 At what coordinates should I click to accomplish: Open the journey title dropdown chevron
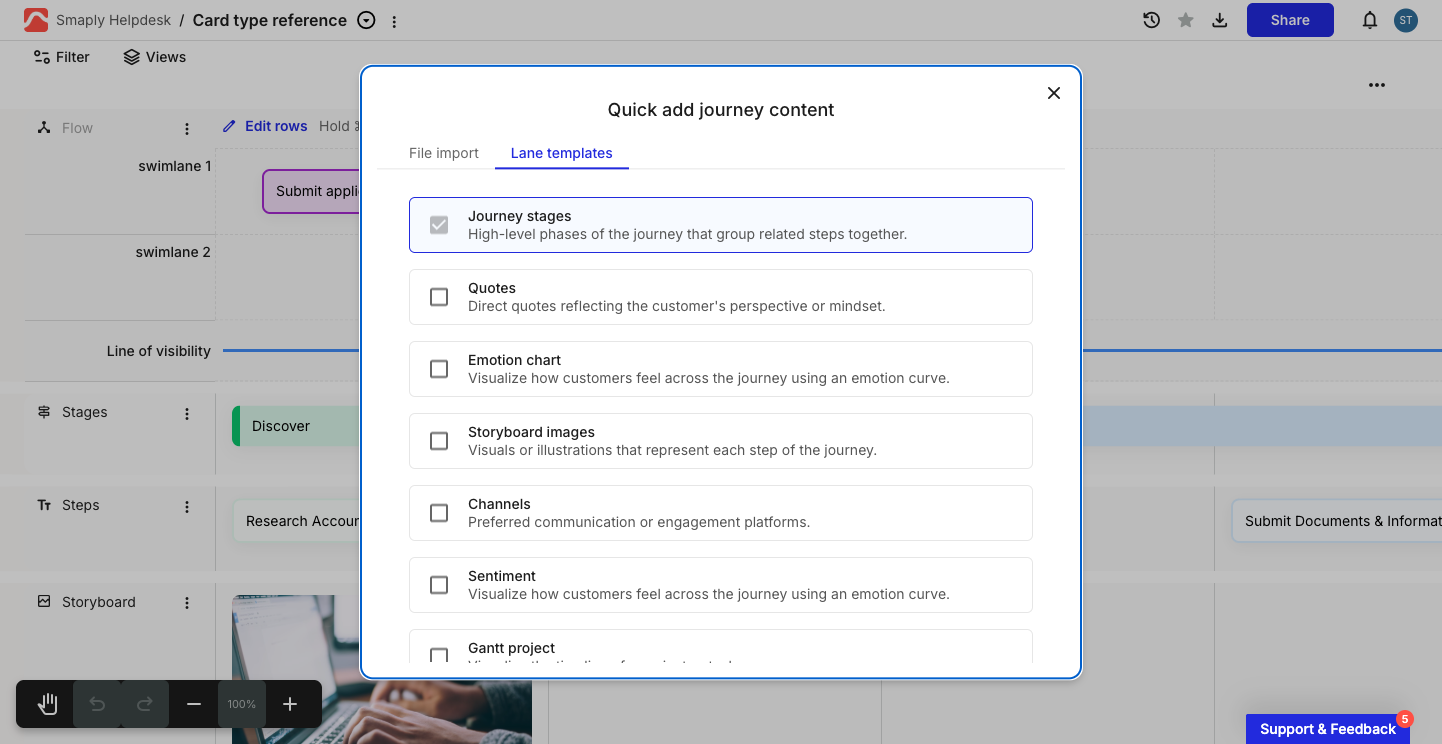(367, 20)
